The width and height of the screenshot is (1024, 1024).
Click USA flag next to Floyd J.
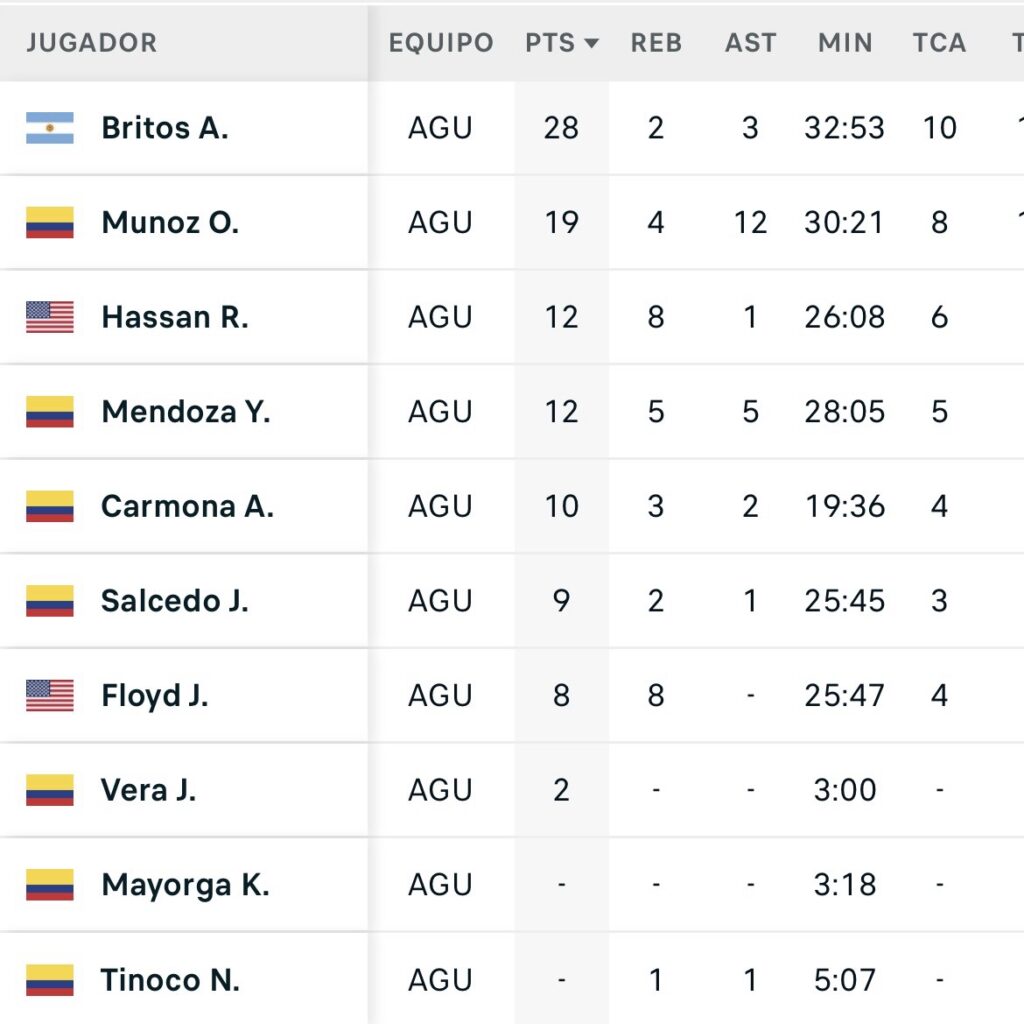[50, 695]
